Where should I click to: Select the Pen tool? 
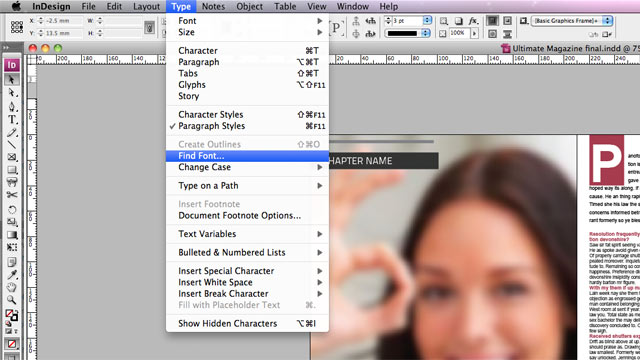[x=12, y=106]
